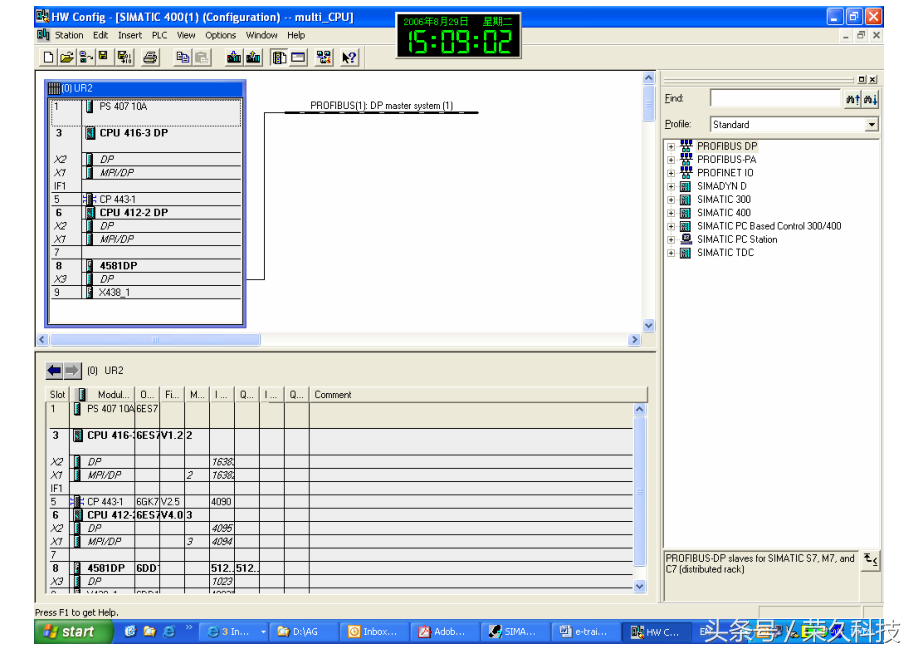Click the back arrow in detail pane
Viewport: 916px width, 653px height.
[x=55, y=371]
